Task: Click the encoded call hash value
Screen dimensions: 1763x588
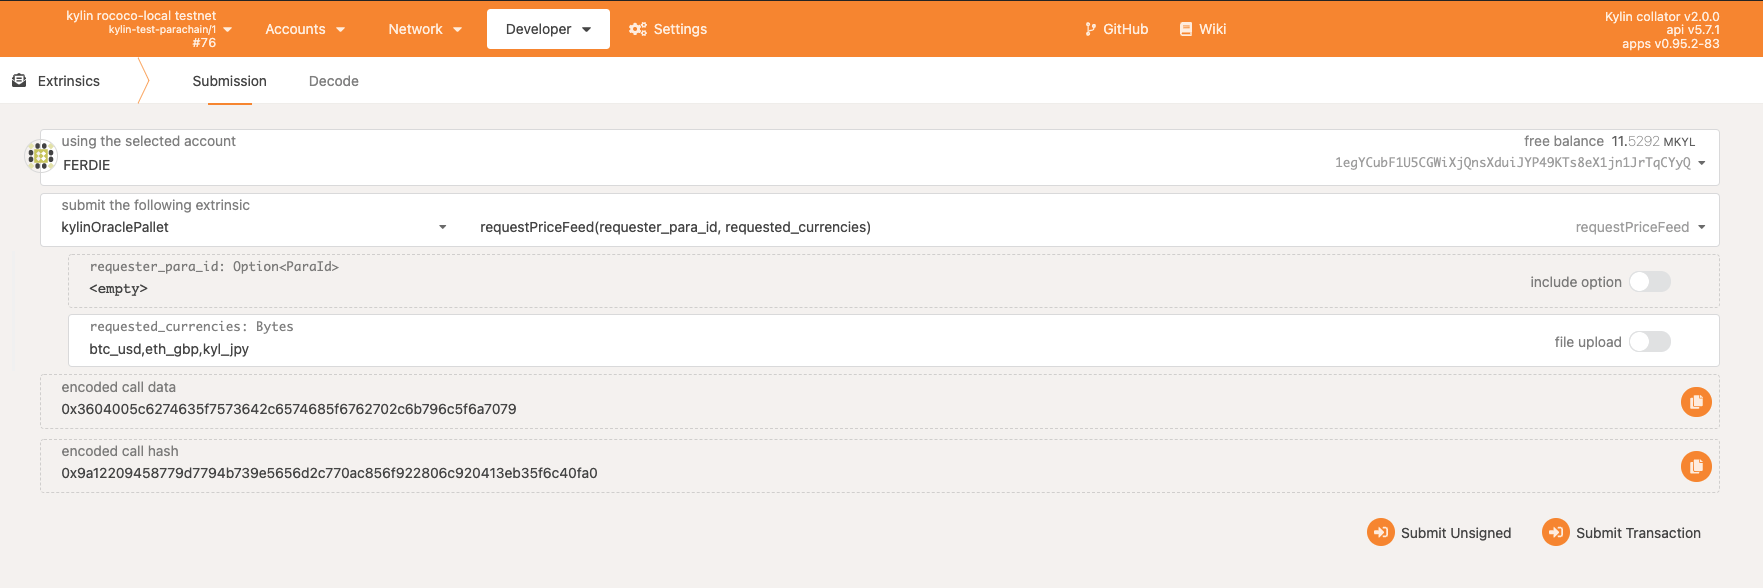Action: point(329,473)
